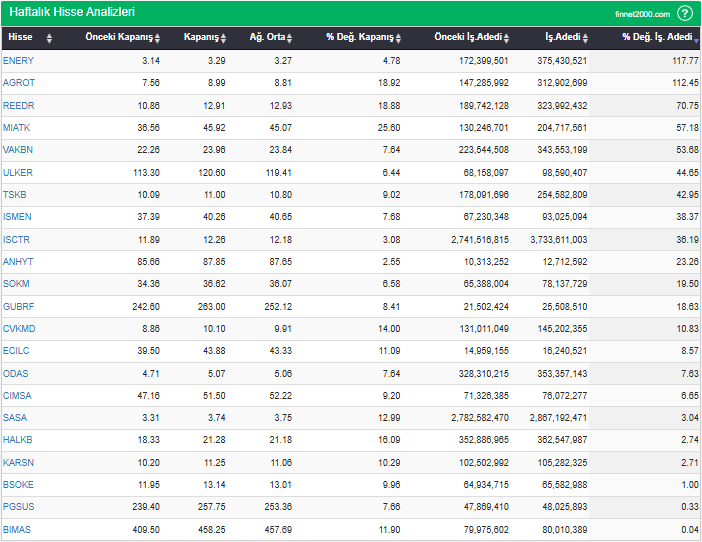Select BSOKE volume change value 1.00
This screenshot has width=702, height=542.
tap(690, 485)
